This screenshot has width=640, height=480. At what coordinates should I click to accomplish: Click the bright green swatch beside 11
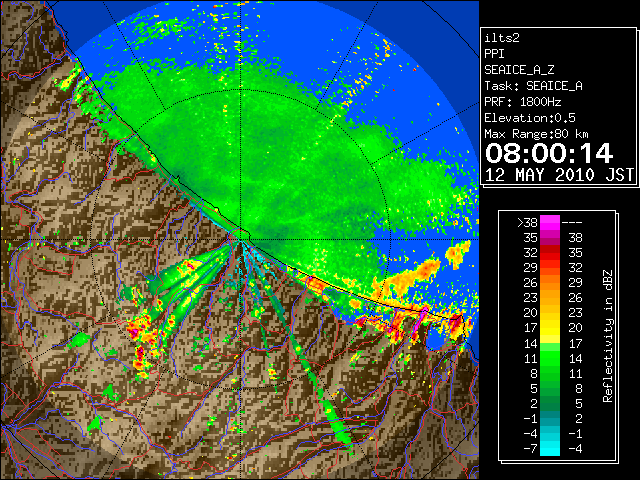[x=550, y=358]
